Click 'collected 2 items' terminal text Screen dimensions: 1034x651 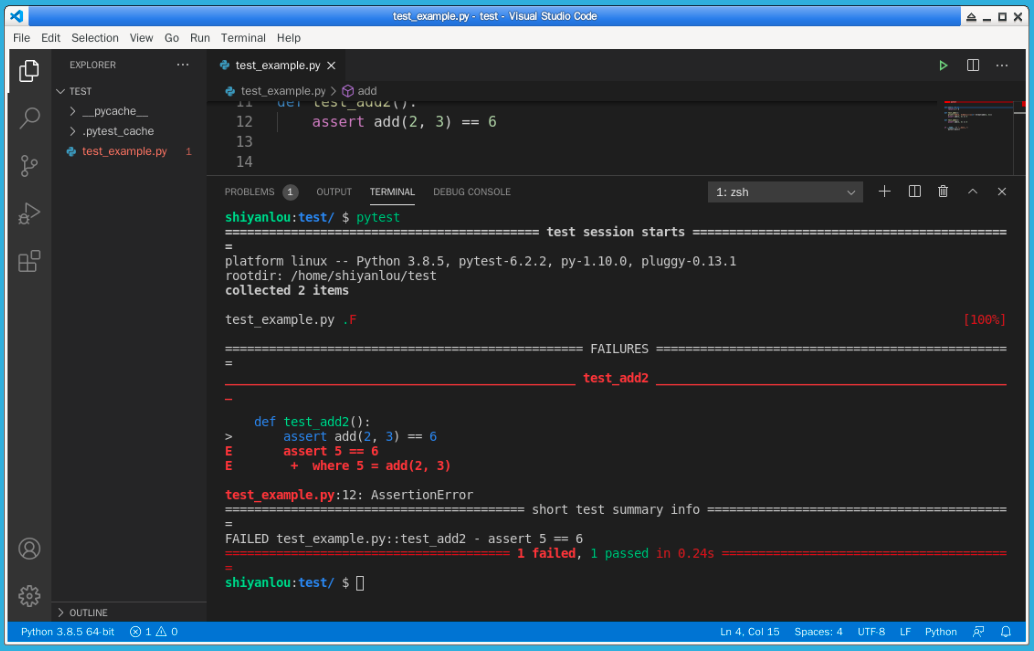(x=287, y=291)
